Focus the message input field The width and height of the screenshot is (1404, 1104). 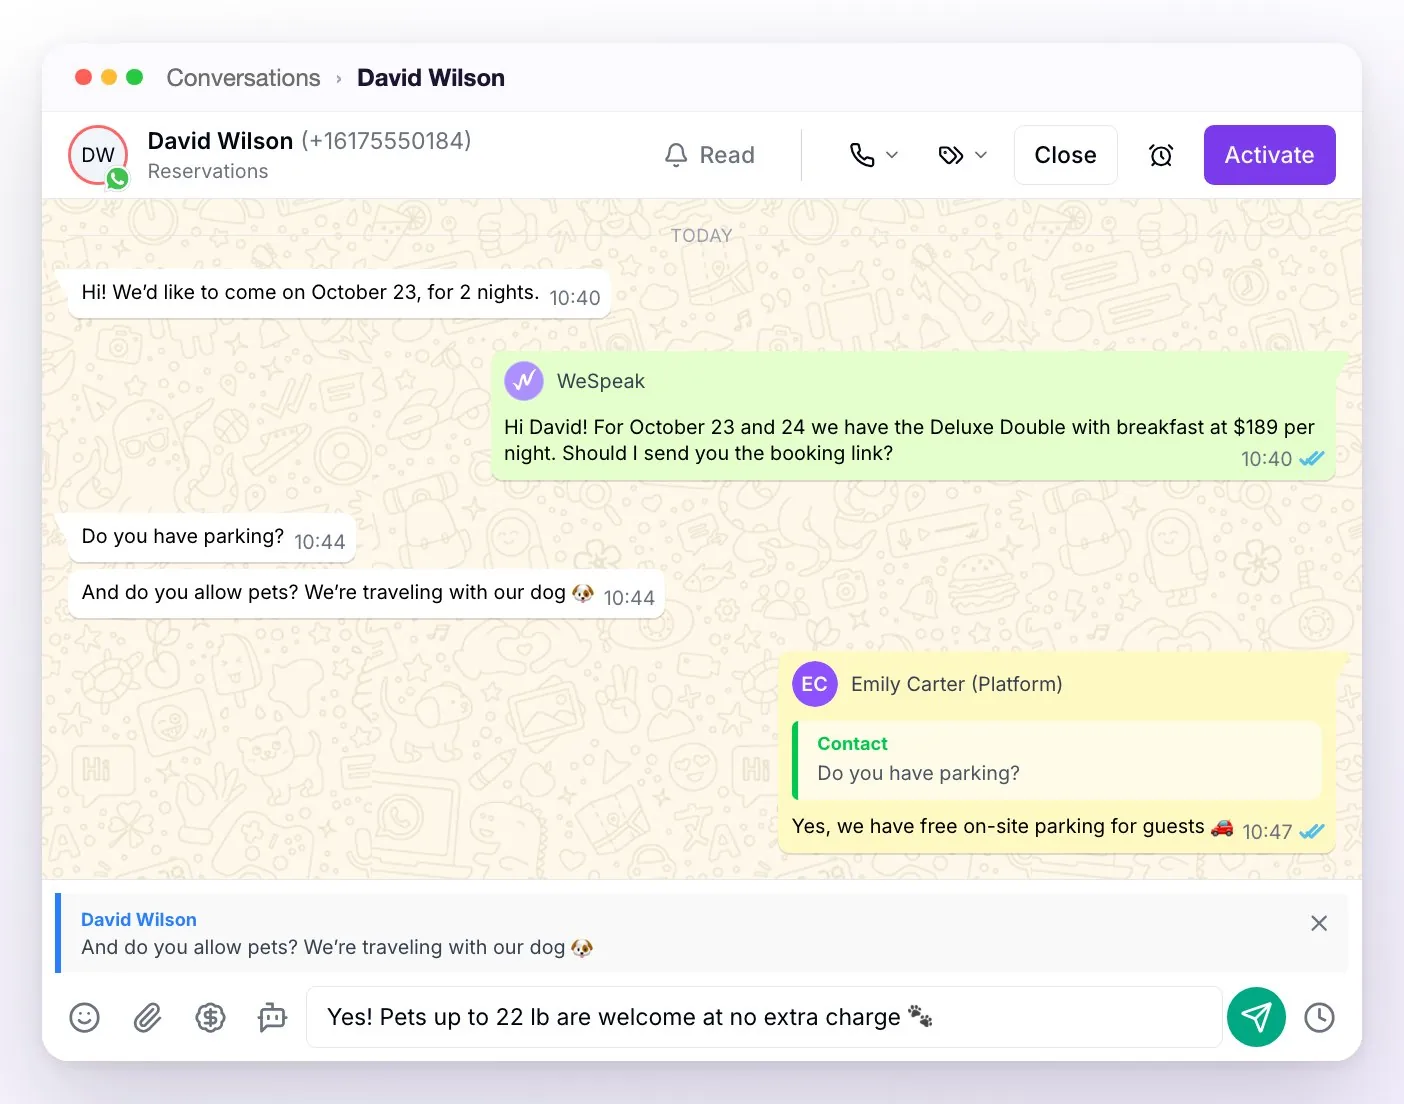tap(764, 1017)
